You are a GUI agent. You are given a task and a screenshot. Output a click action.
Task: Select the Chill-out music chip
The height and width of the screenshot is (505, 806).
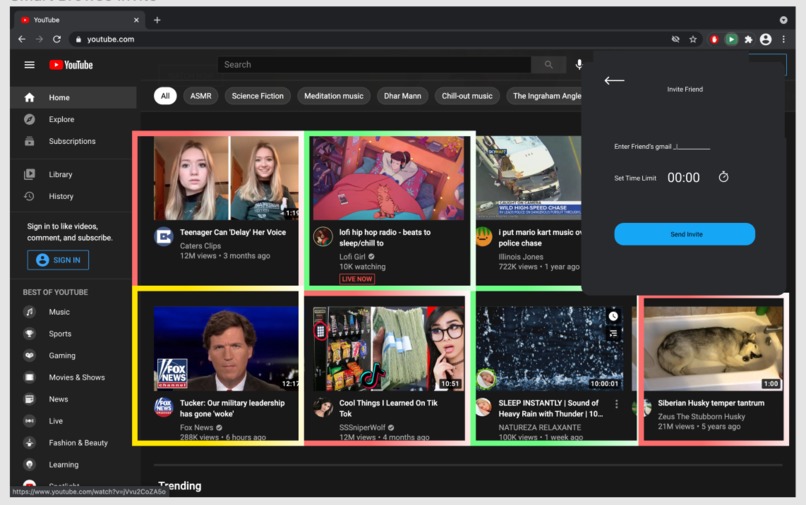(x=467, y=96)
